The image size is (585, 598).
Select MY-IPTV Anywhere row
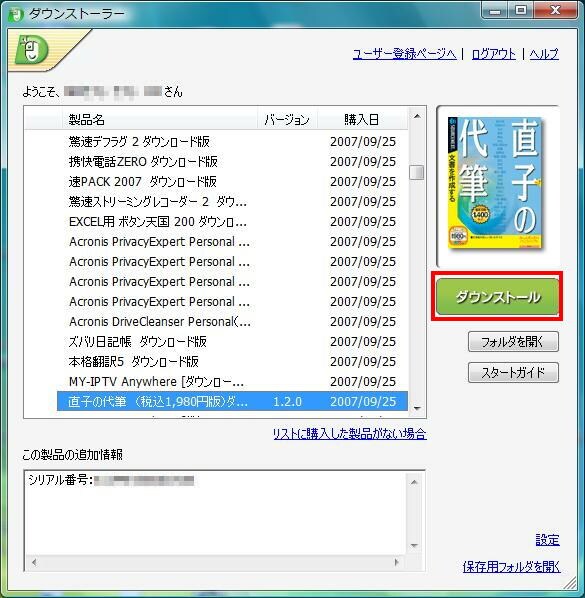tap(232, 381)
